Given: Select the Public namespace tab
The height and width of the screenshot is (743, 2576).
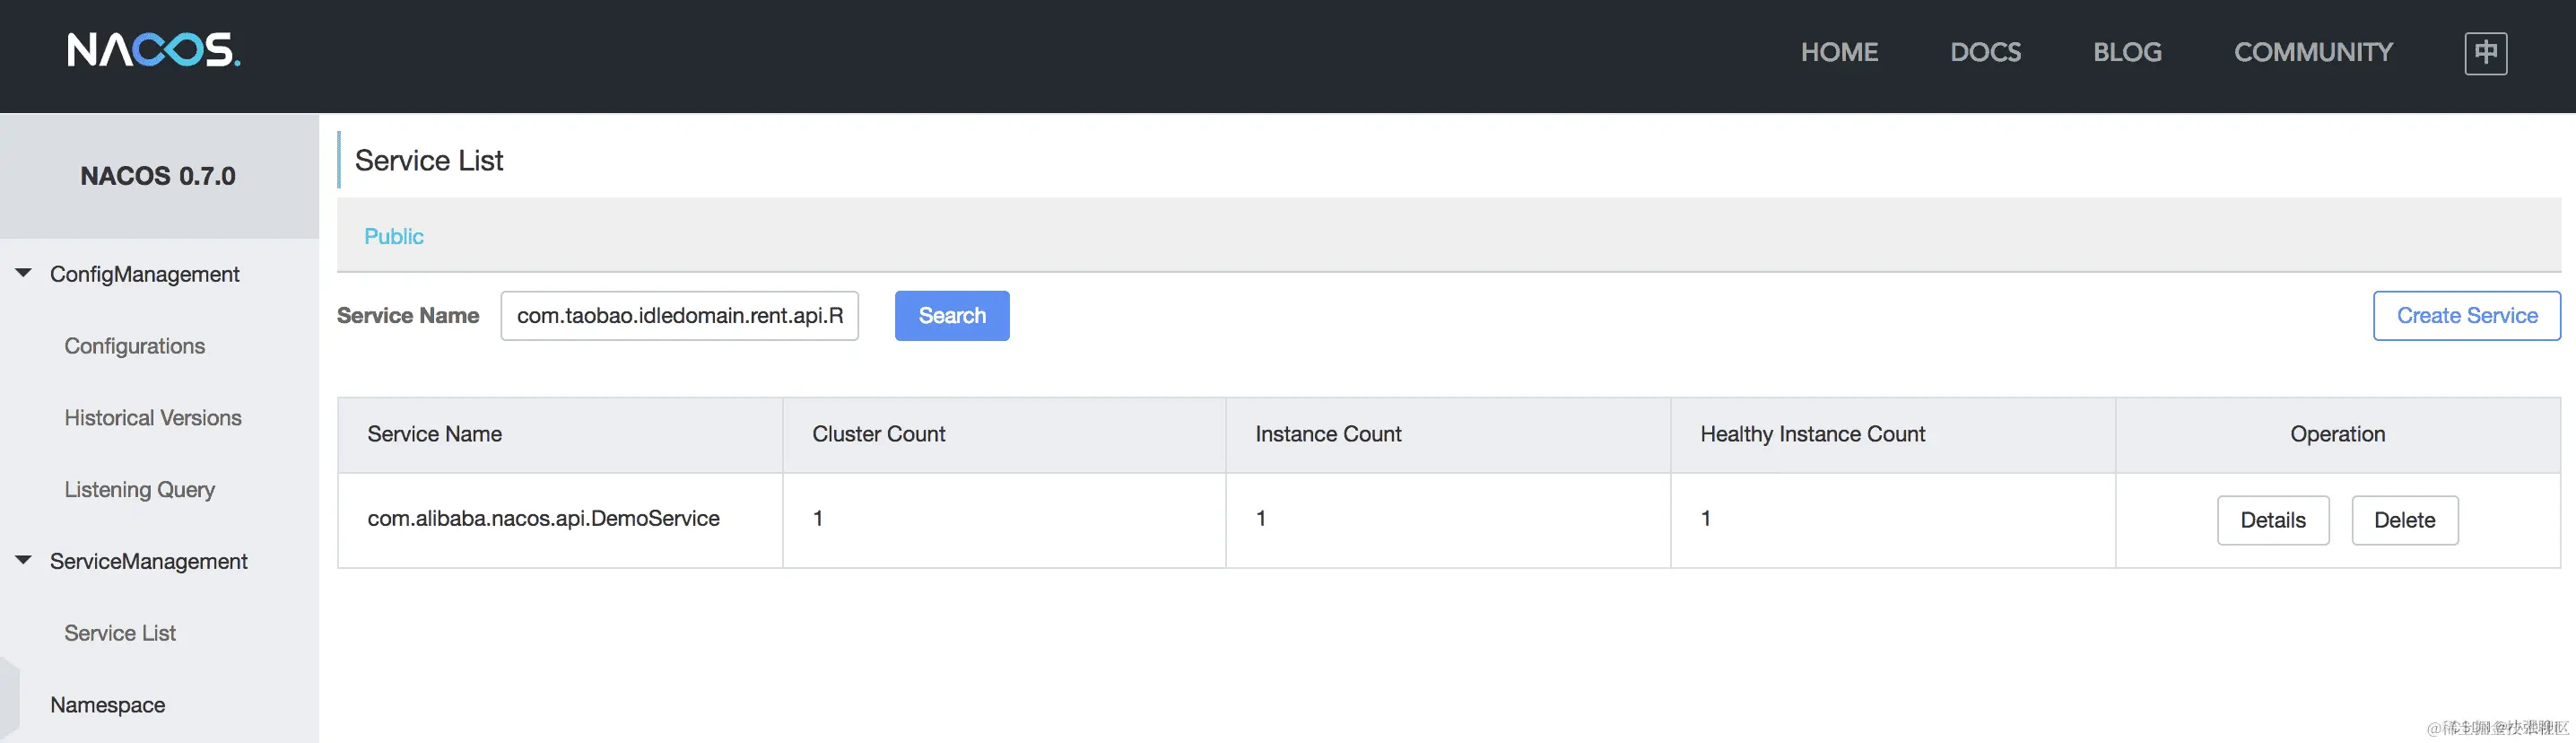Looking at the screenshot, I should pyautogui.click(x=394, y=236).
